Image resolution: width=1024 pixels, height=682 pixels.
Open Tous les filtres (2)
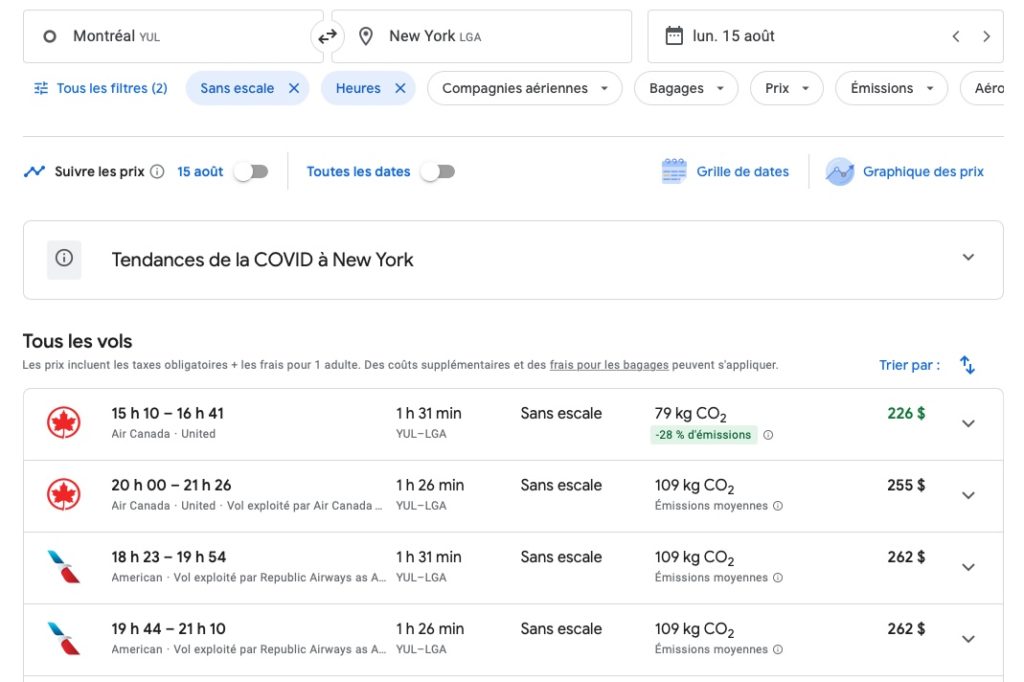[100, 88]
